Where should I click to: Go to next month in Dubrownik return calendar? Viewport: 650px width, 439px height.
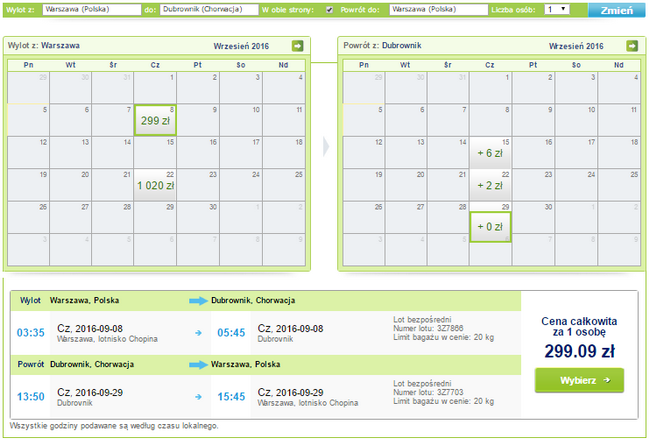[x=632, y=46]
